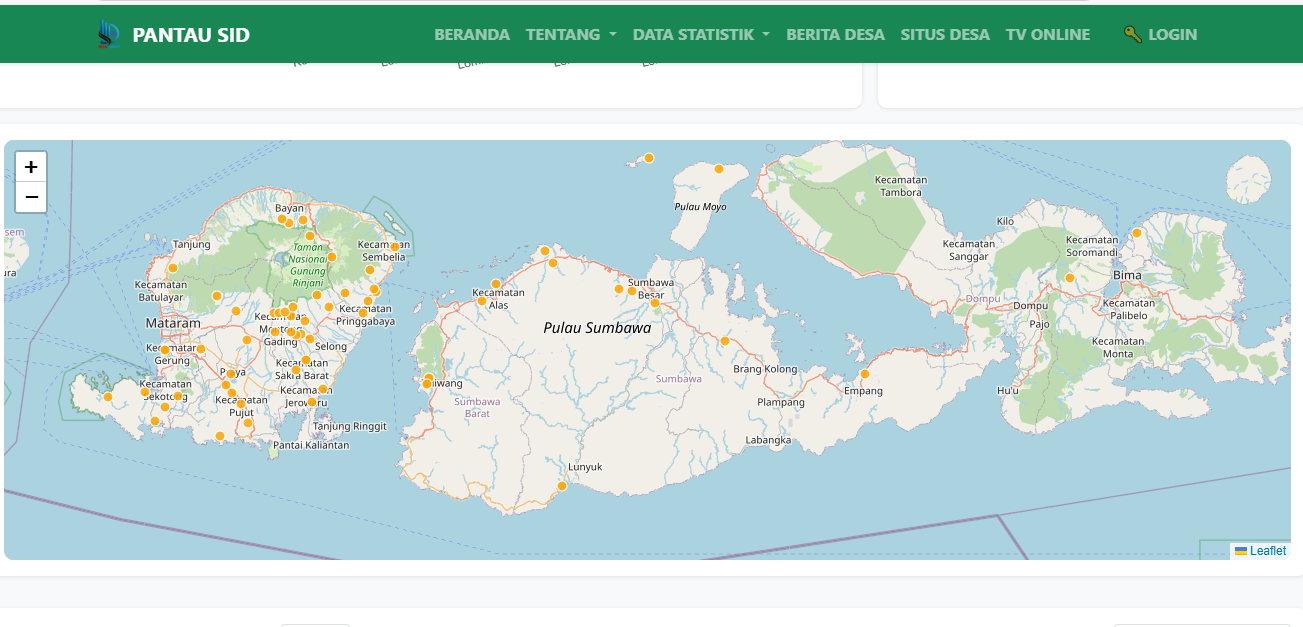Select the marker near Tanjung in Lombok
The height and width of the screenshot is (627, 1303).
tap(173, 267)
